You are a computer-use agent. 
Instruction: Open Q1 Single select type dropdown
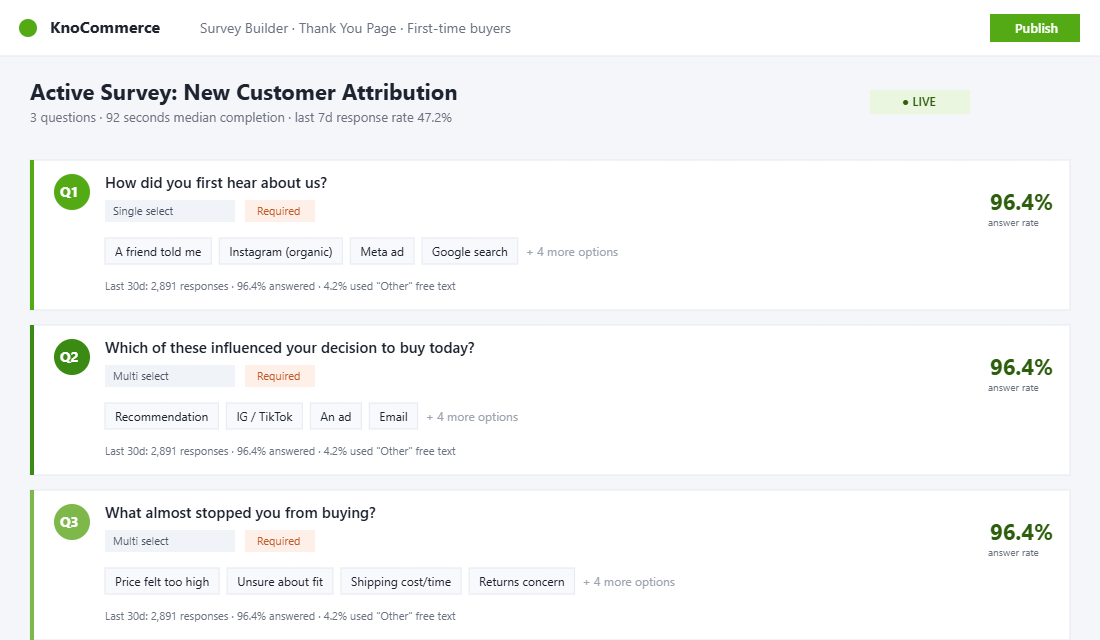pos(170,211)
